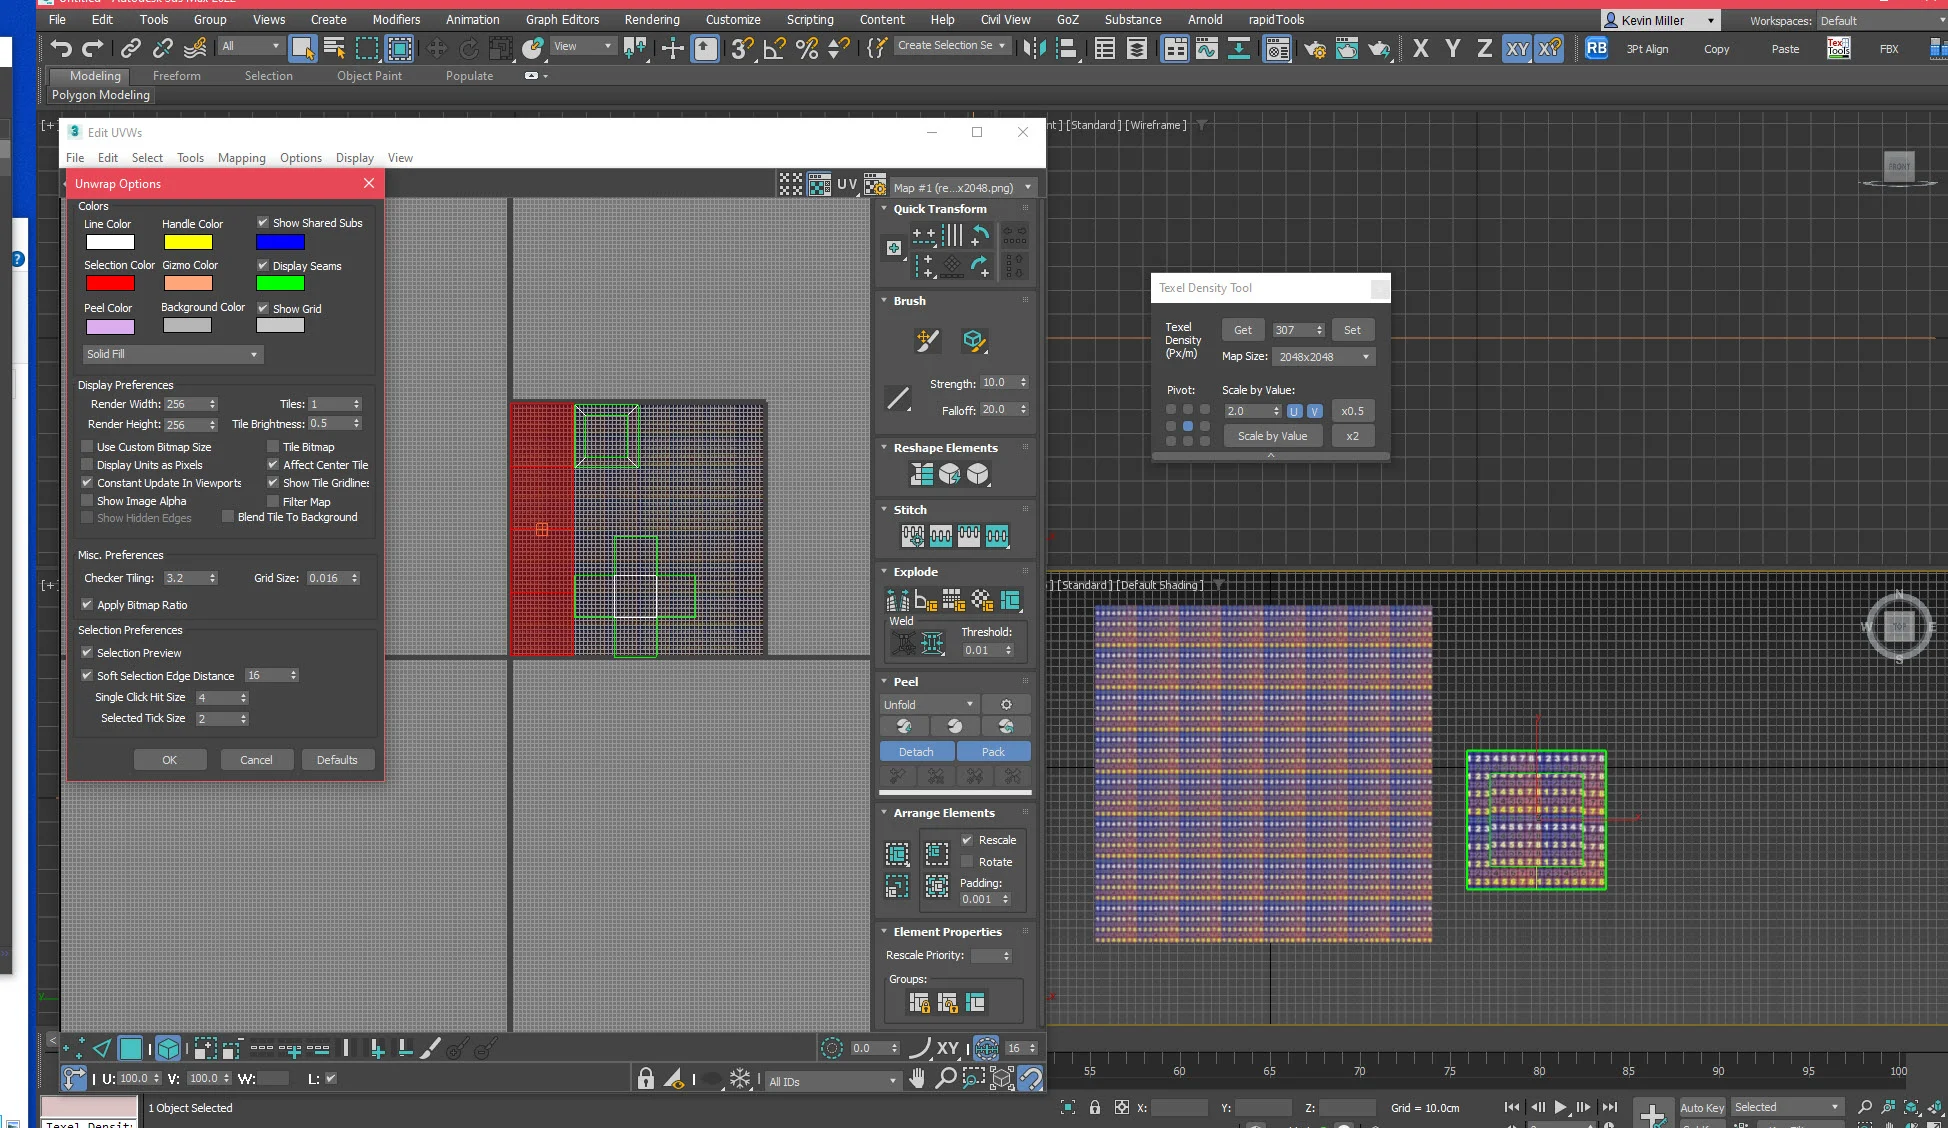This screenshot has height=1128, width=1948.
Task: Enable Tile Bitmap checkbox
Action: pos(273,447)
